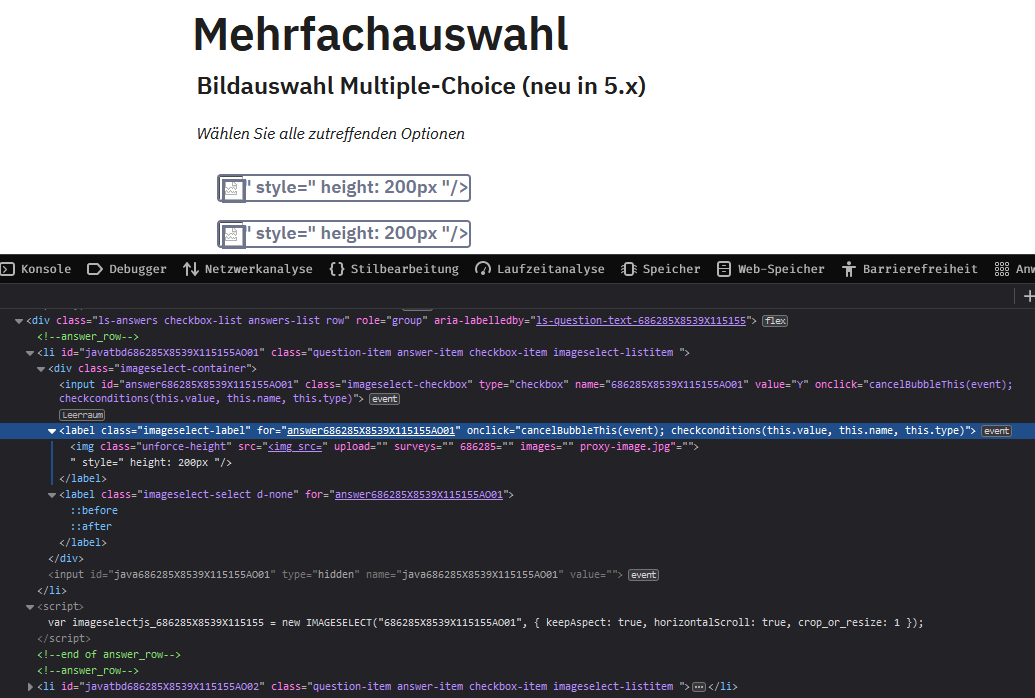Click the Speicher chip icon

pos(628,269)
